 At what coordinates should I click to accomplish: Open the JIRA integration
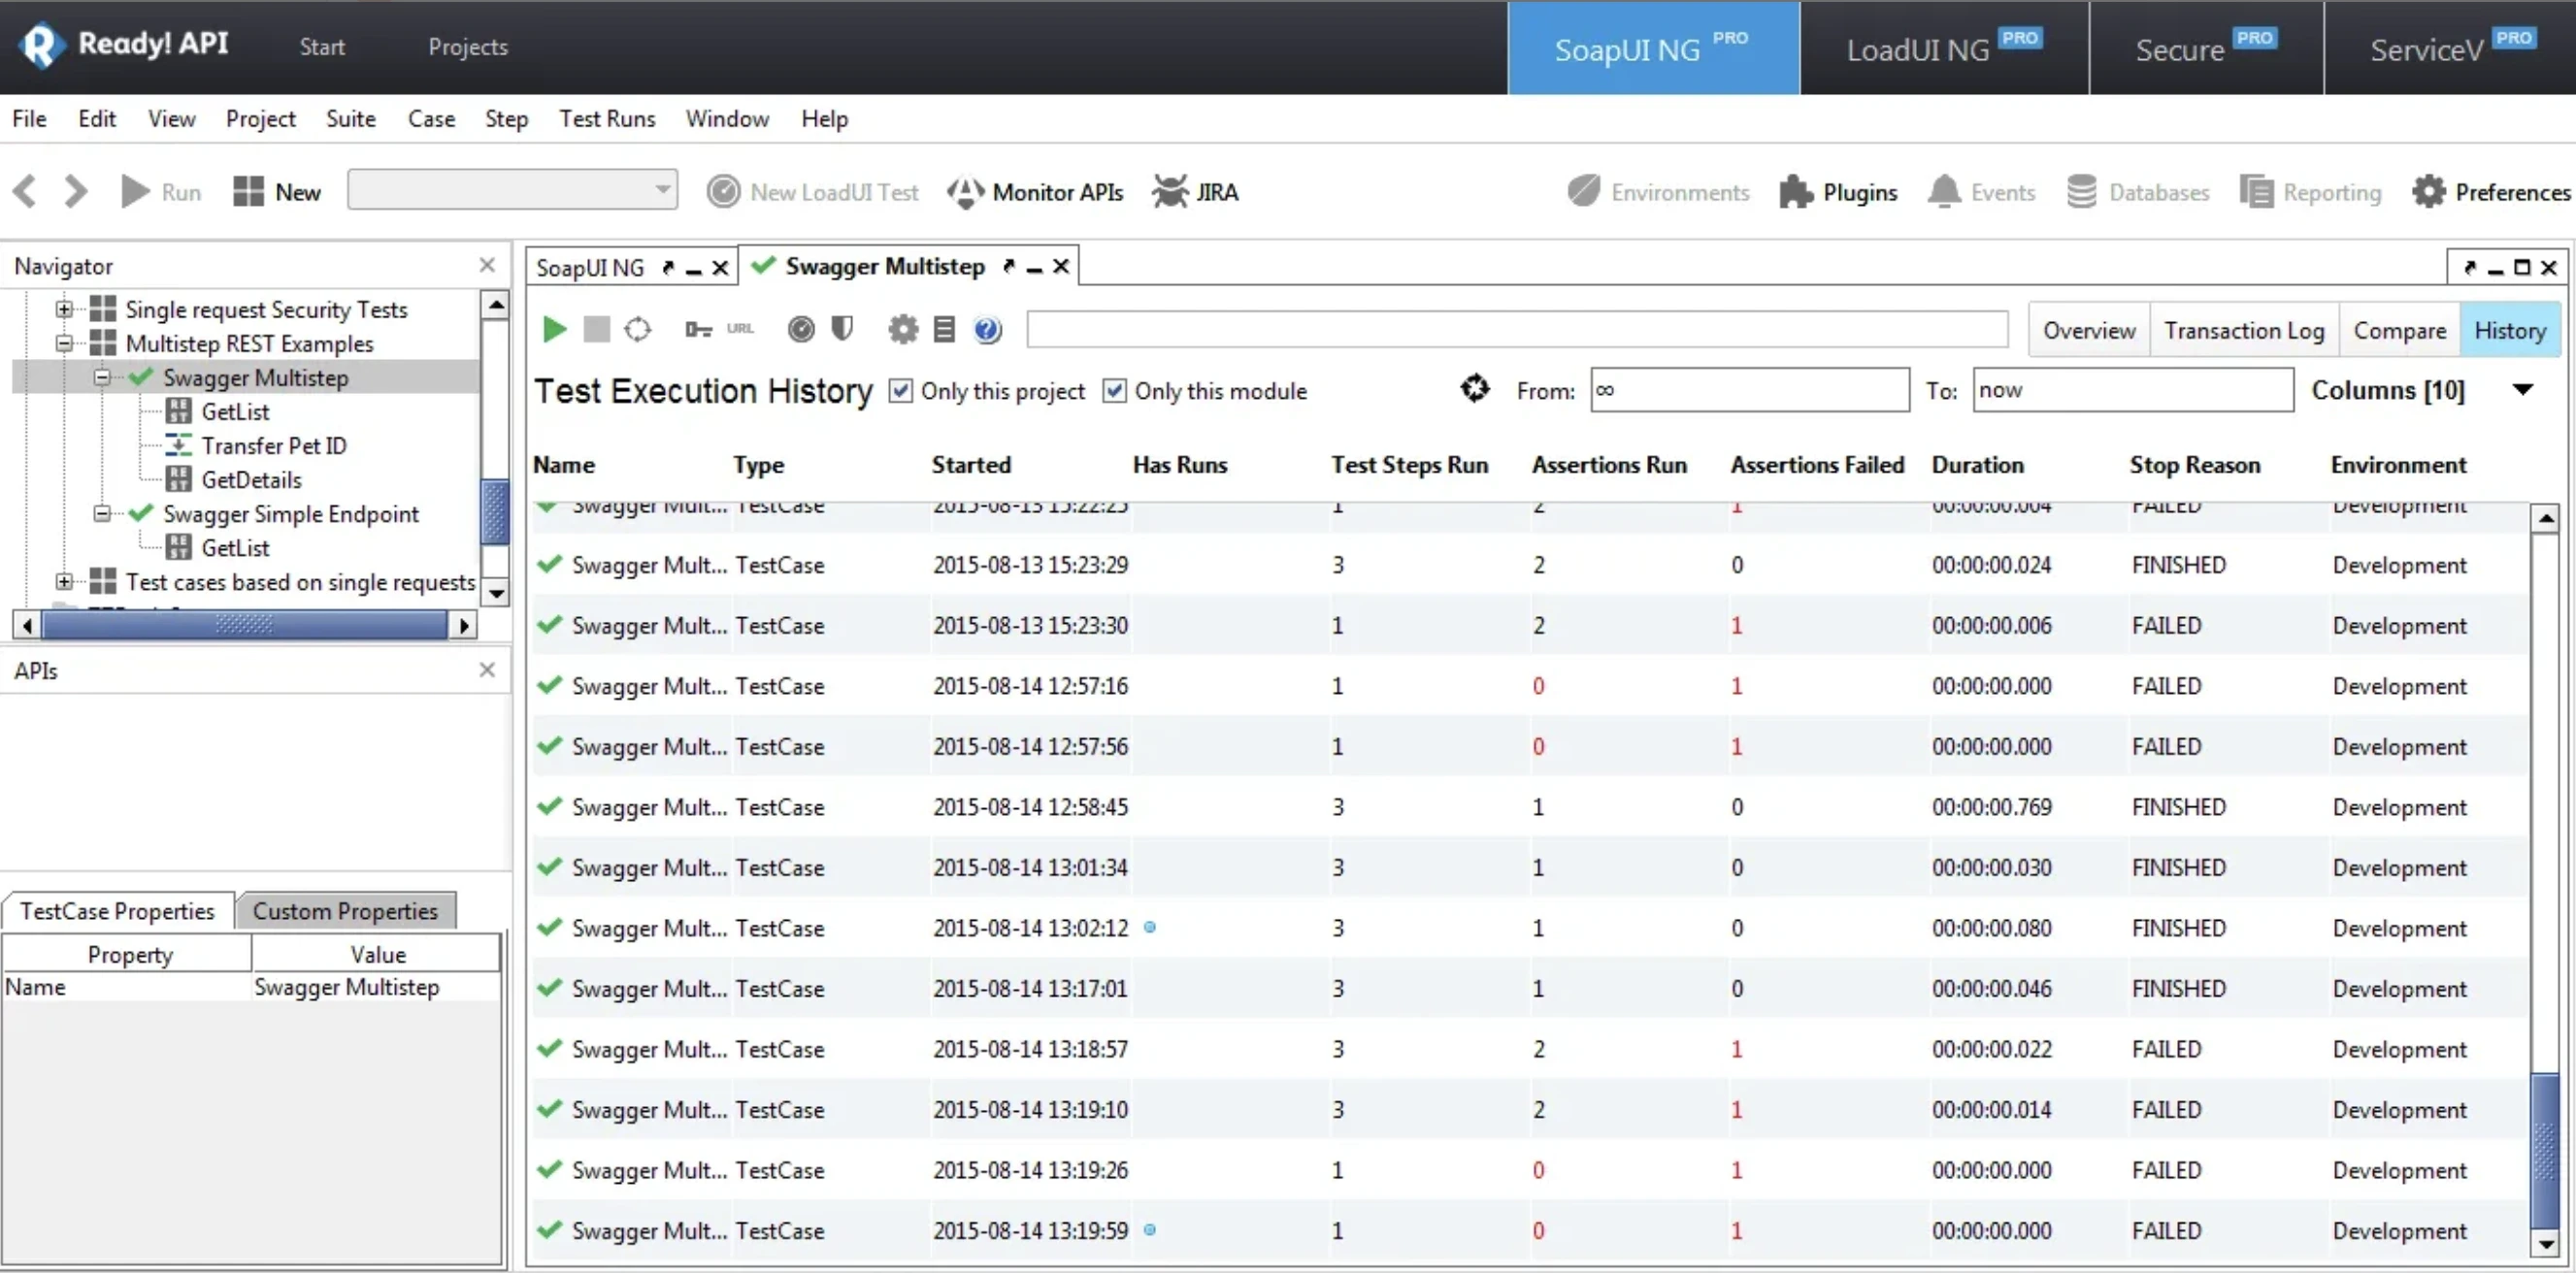click(1197, 191)
